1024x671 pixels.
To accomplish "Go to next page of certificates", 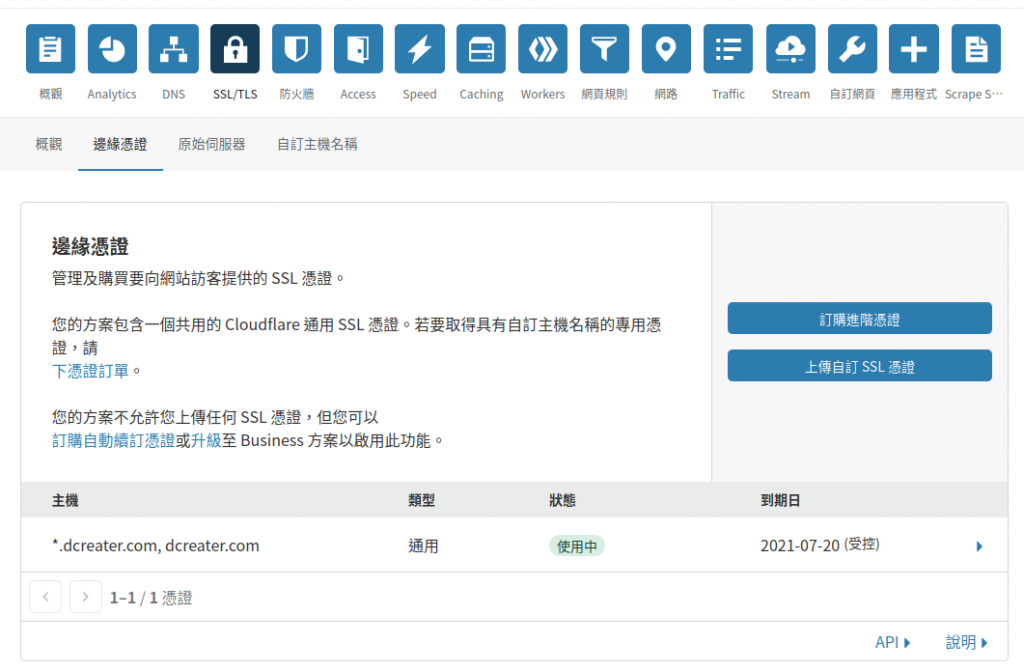I will [86, 597].
